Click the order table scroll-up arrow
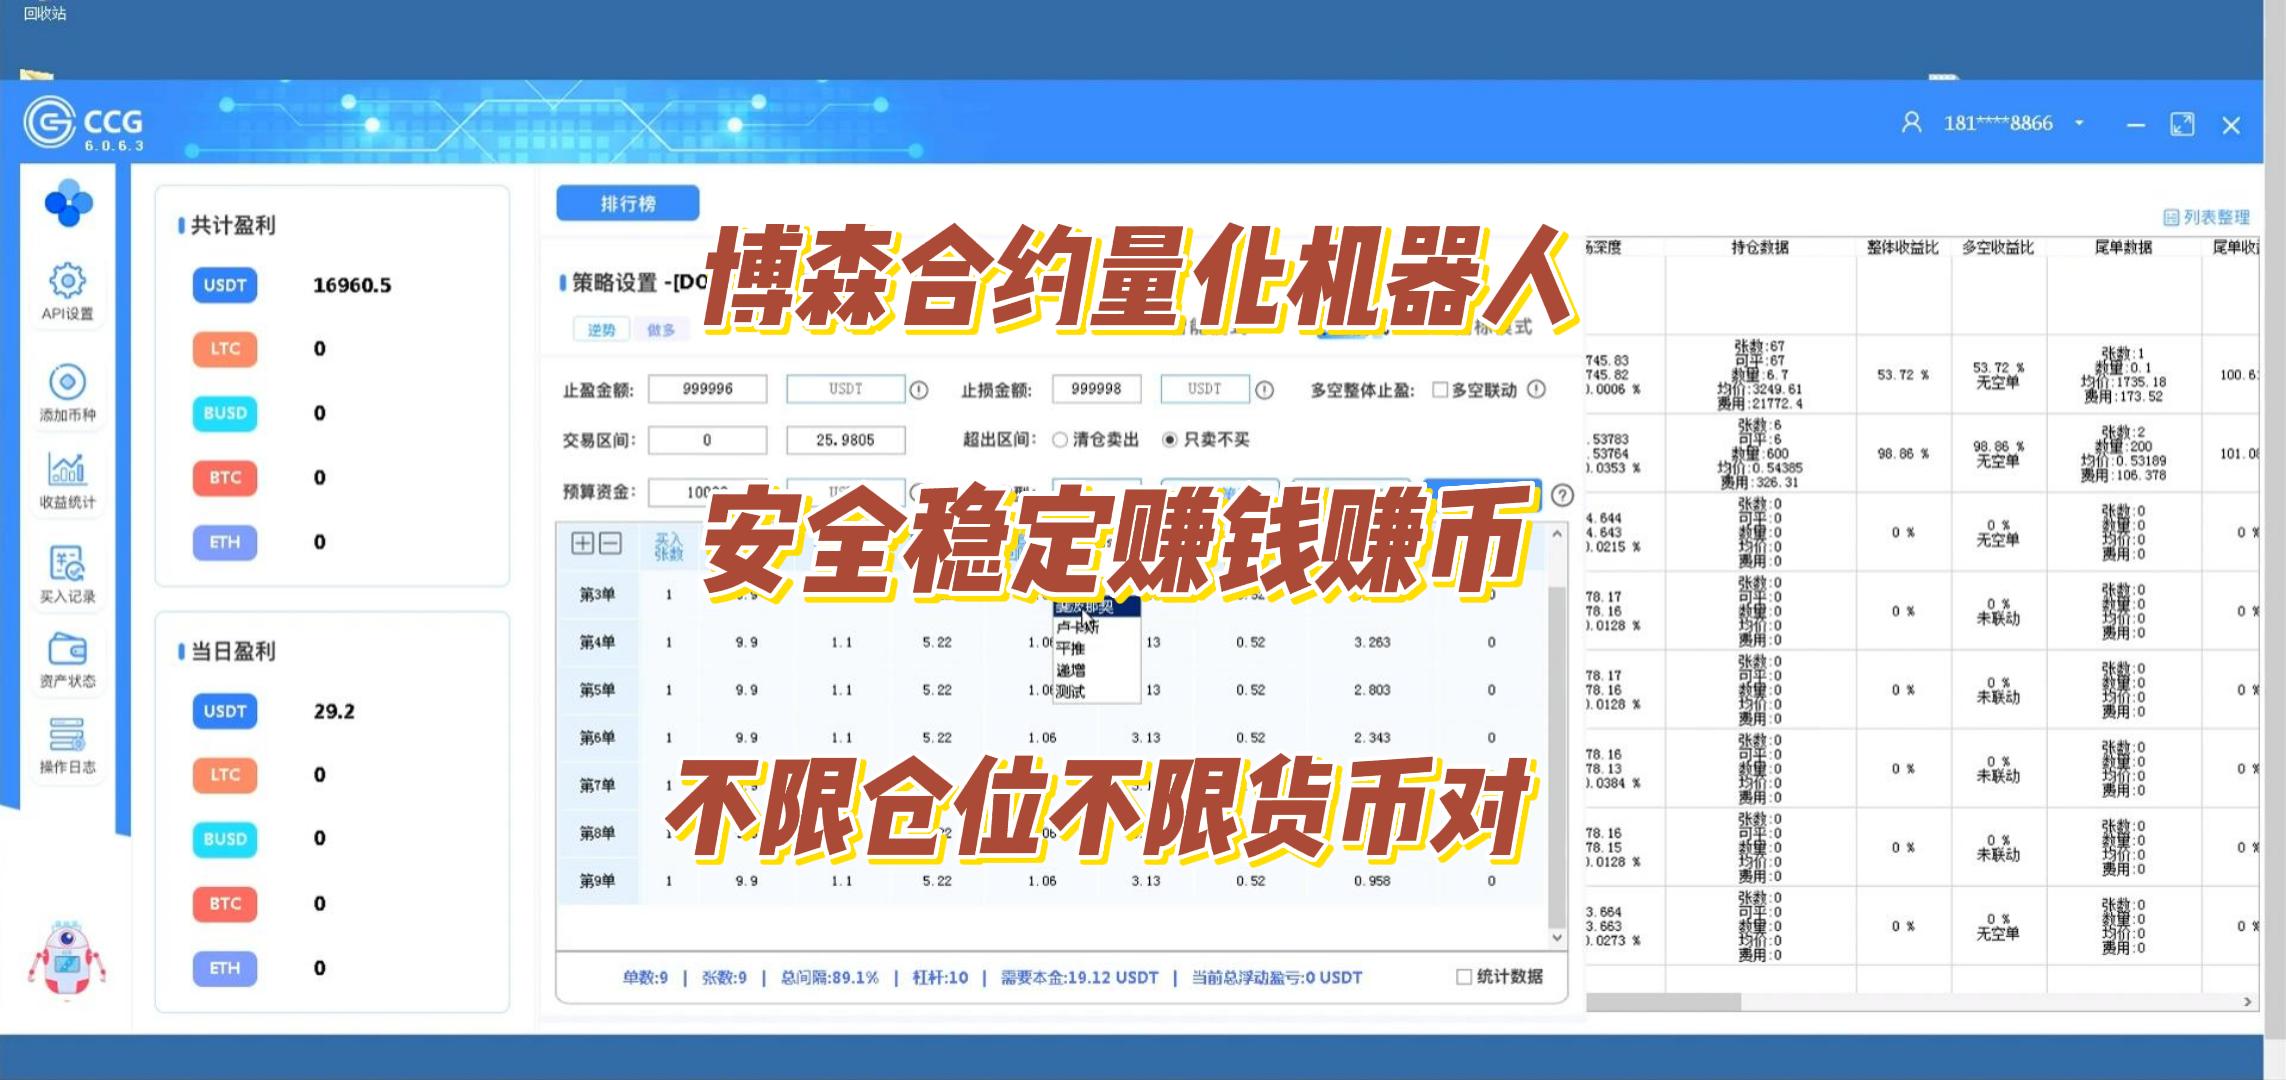2286x1080 pixels. click(x=1557, y=535)
